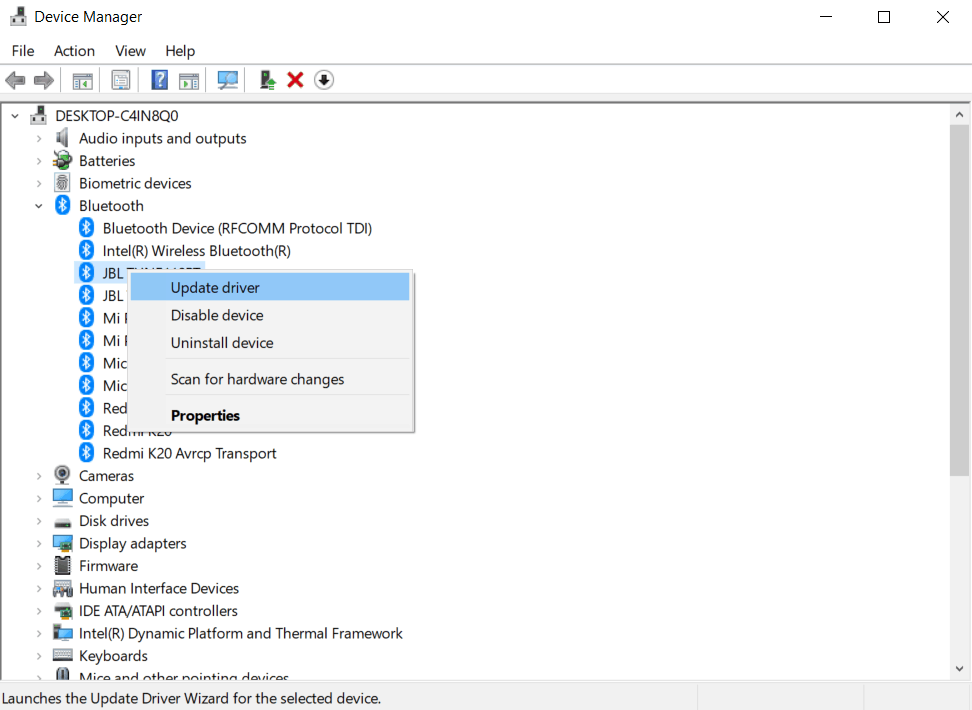Select Intel(R) Wireless Bluetooth(R) device
The image size is (972, 710).
point(197,251)
